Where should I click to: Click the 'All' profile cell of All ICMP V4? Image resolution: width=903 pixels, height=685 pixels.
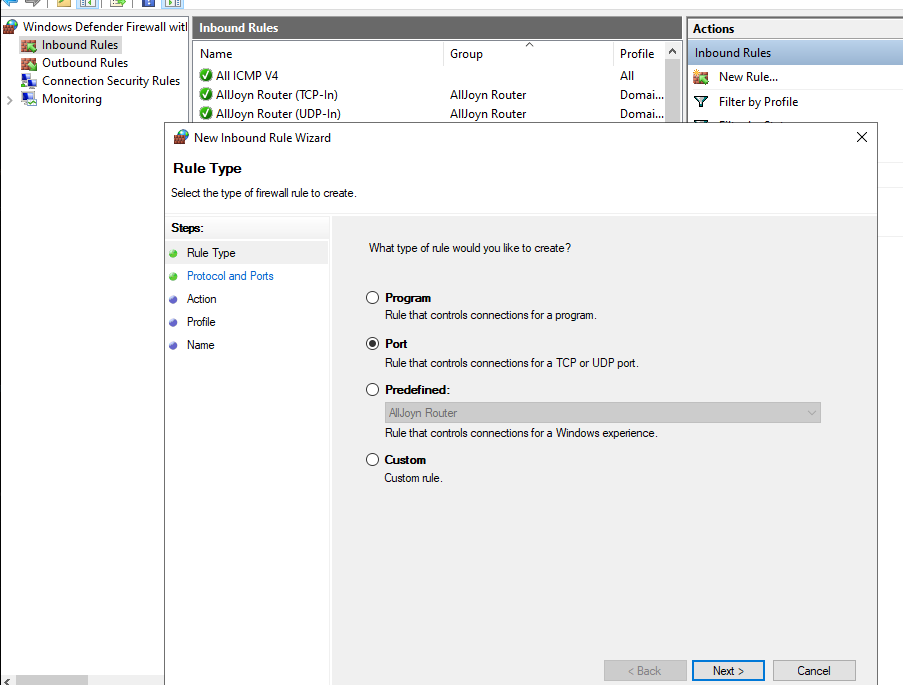tap(627, 75)
